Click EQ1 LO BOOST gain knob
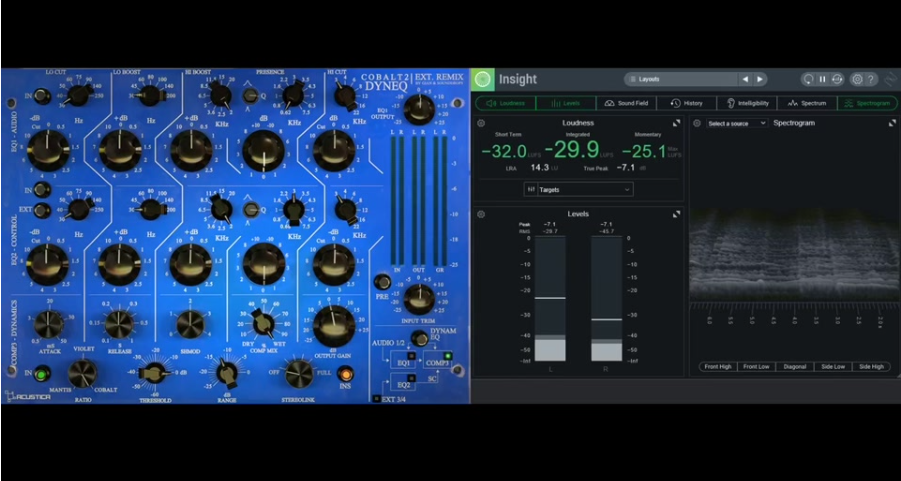This screenshot has height=481, width=901. pos(120,151)
